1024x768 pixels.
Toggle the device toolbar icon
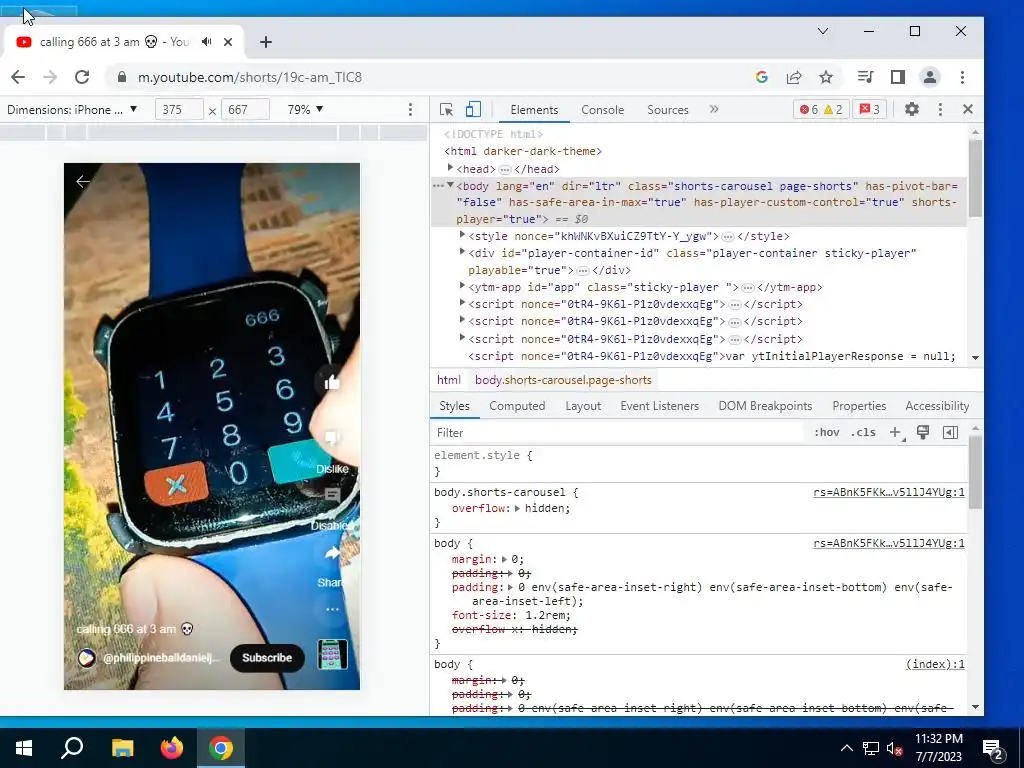click(473, 110)
